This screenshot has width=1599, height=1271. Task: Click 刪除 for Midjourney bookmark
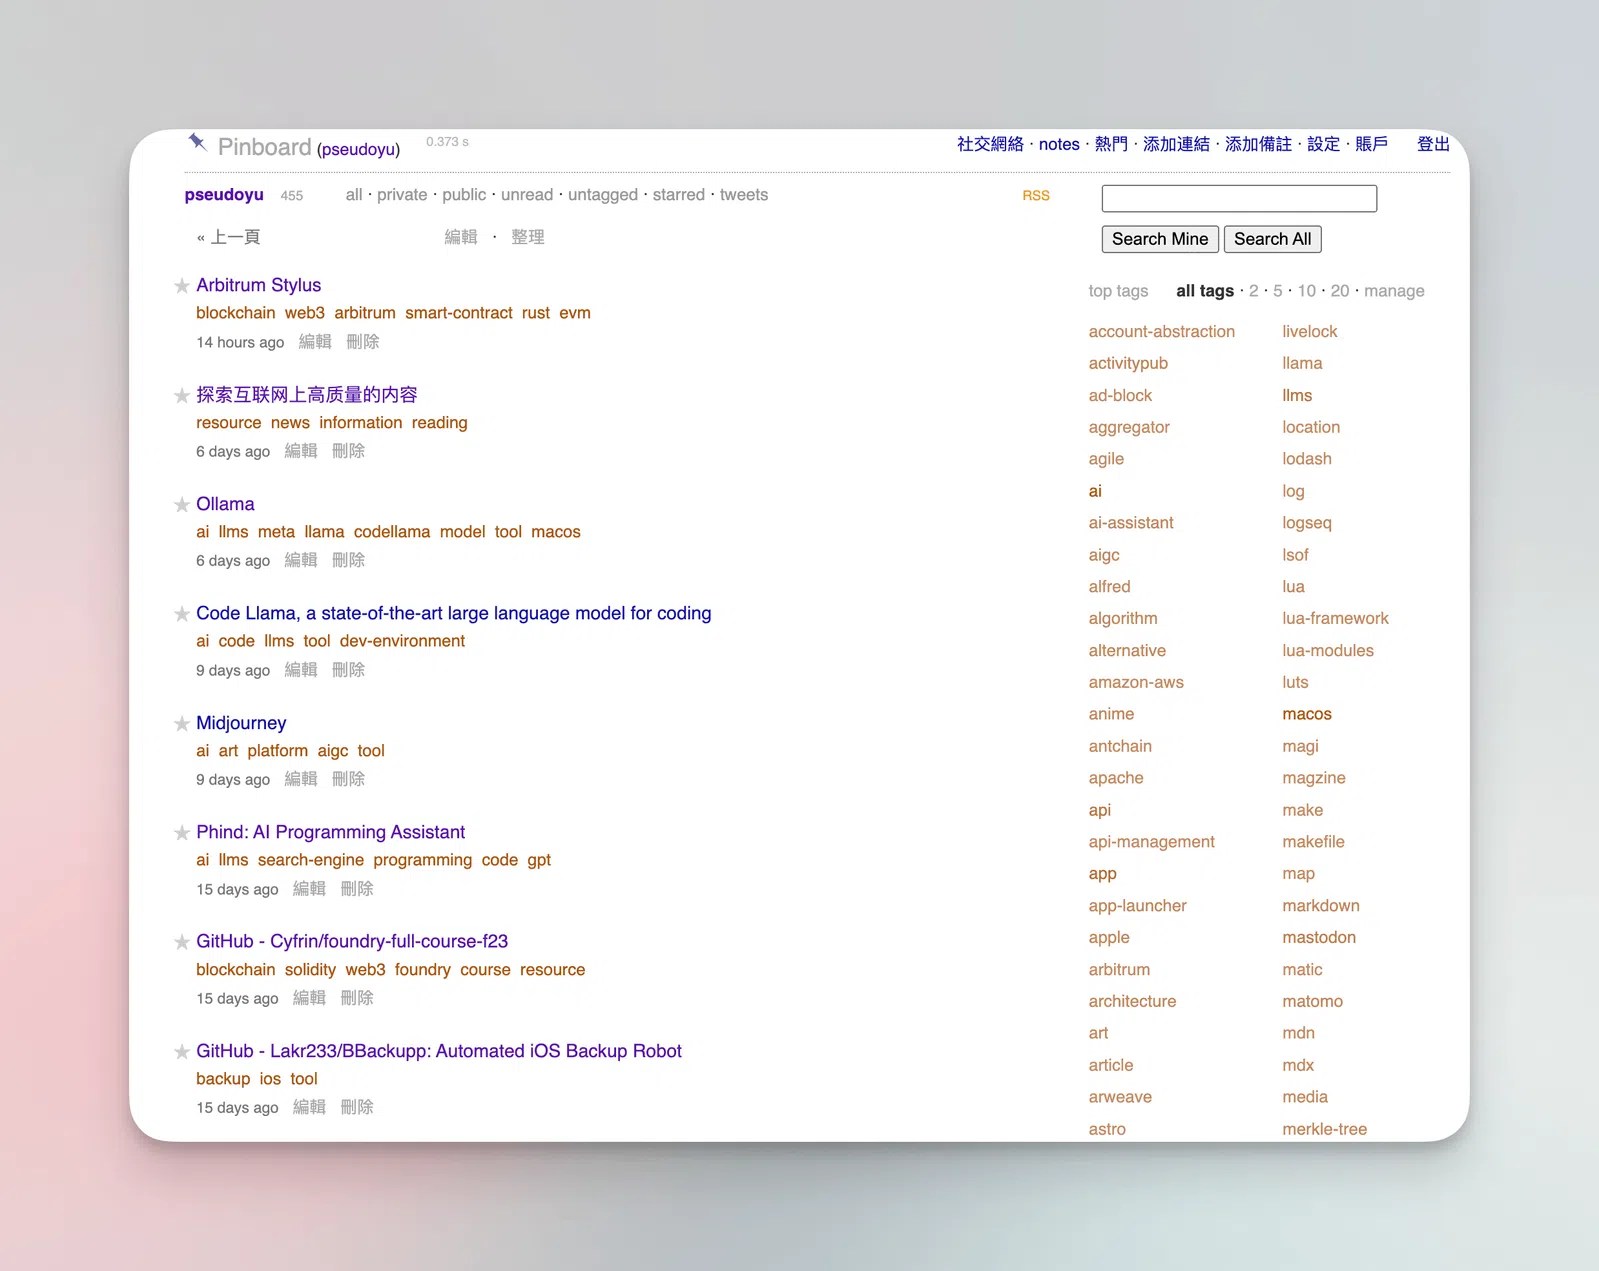348,779
